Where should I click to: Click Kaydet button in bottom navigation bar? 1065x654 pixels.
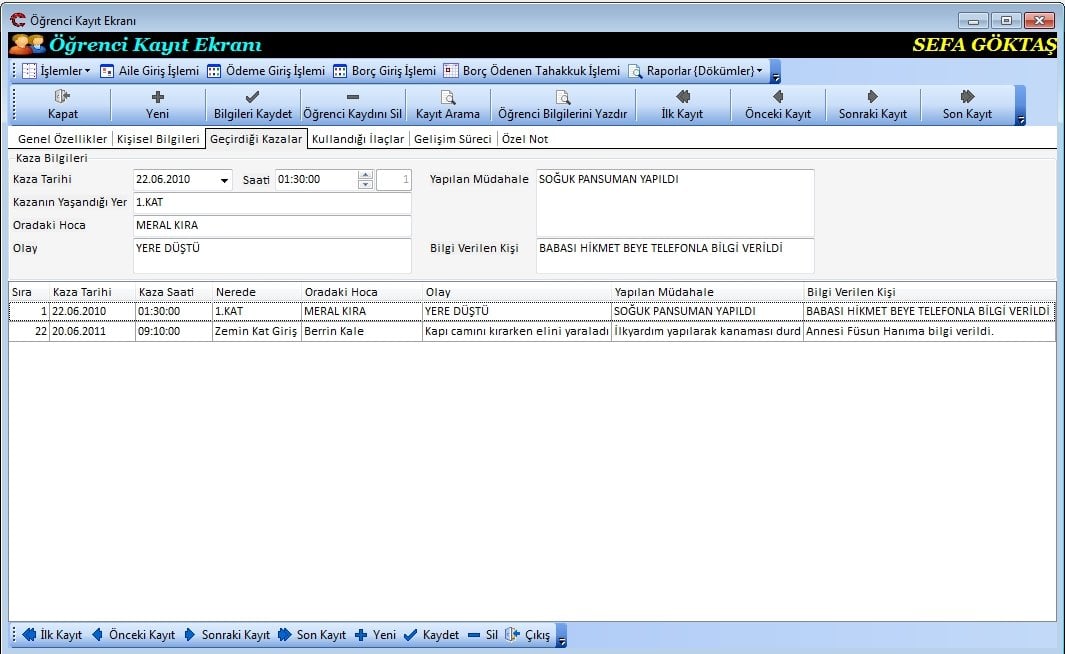point(431,635)
